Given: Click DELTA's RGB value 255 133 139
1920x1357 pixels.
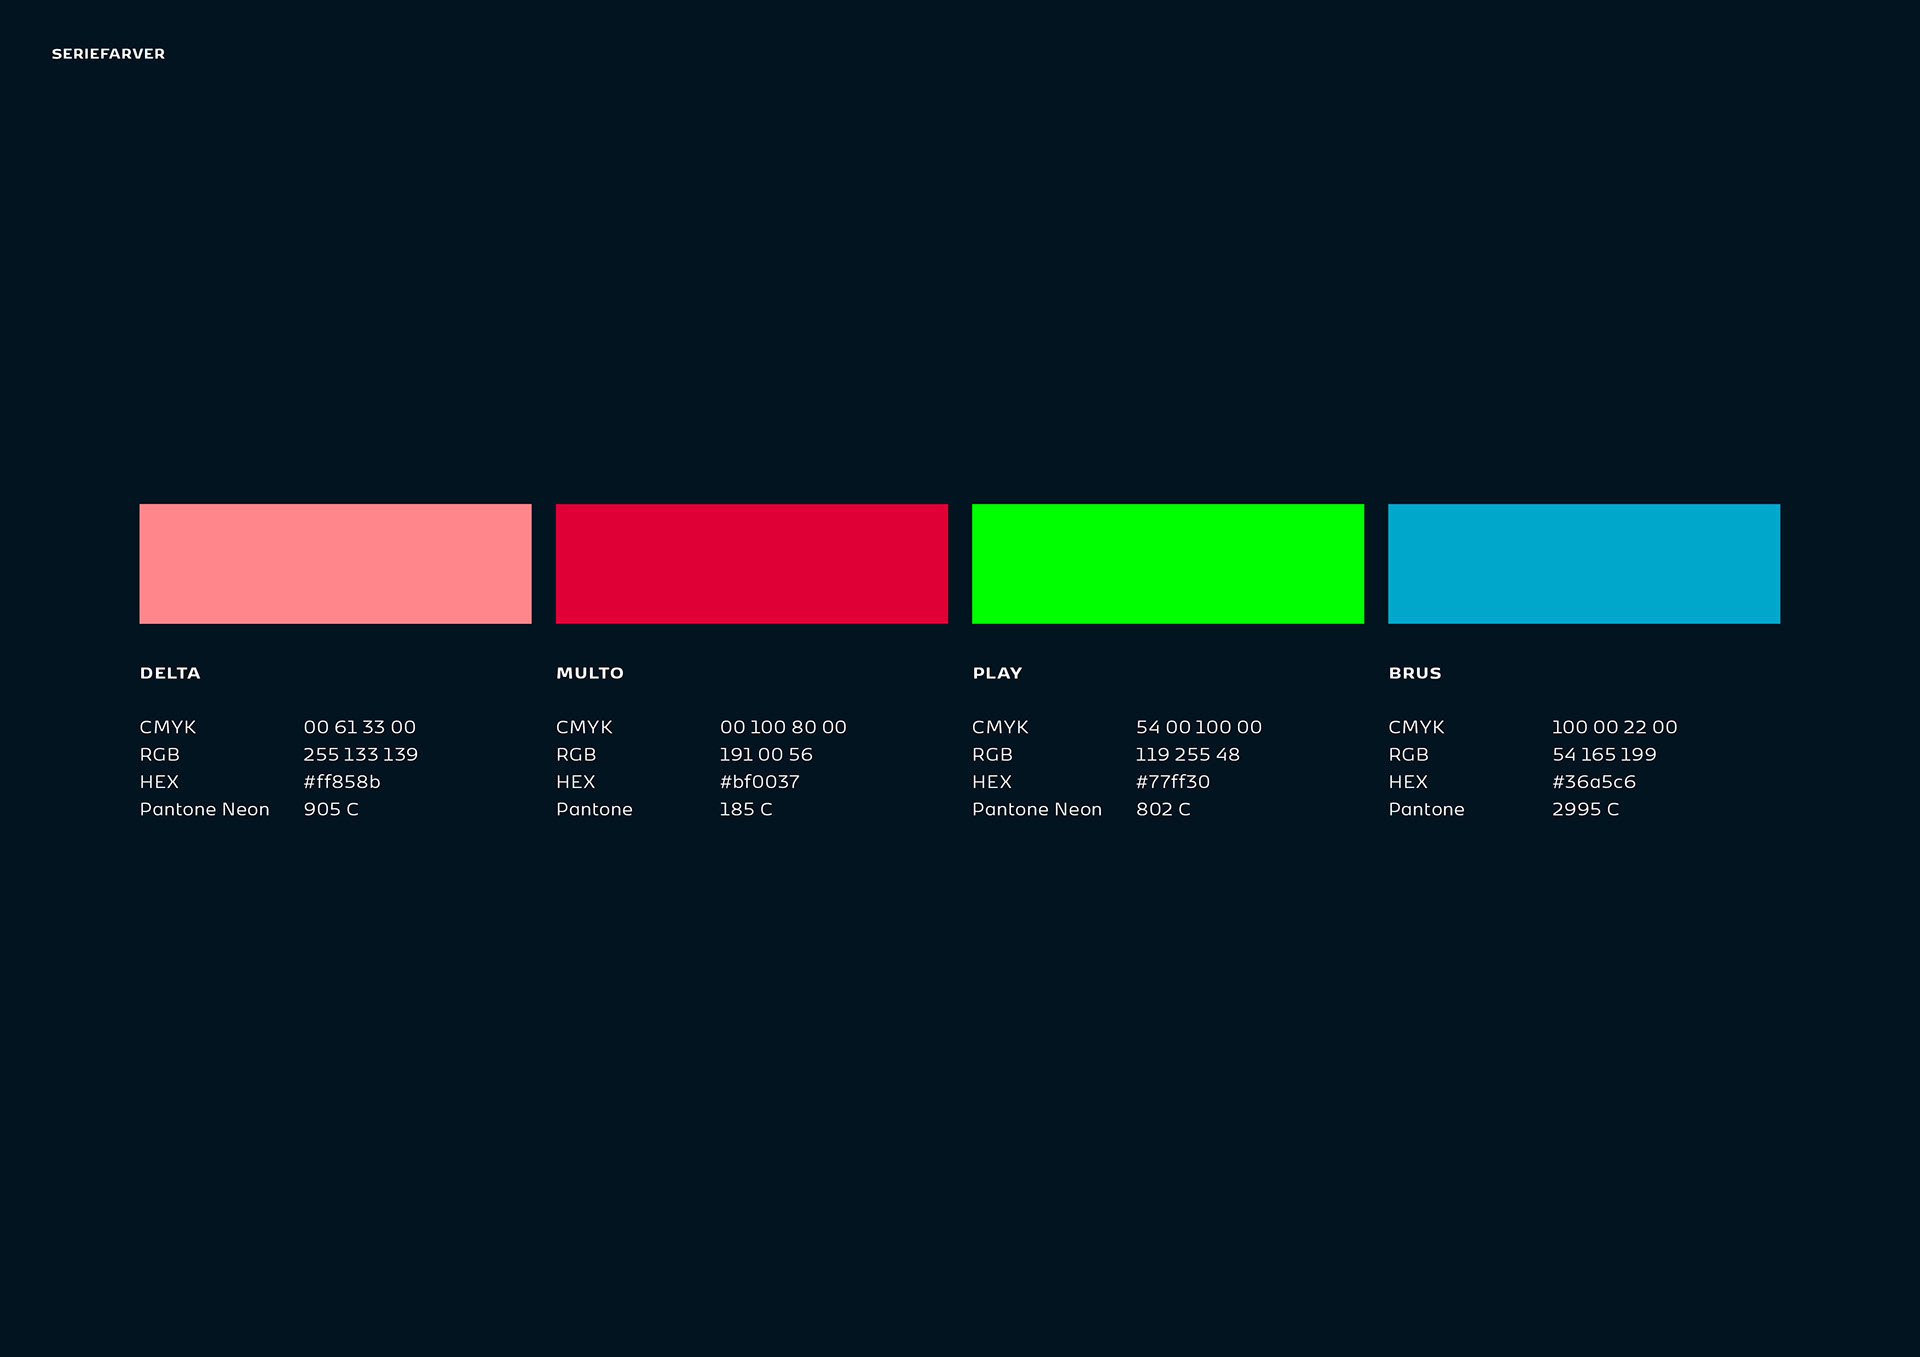Looking at the screenshot, I should coord(360,754).
